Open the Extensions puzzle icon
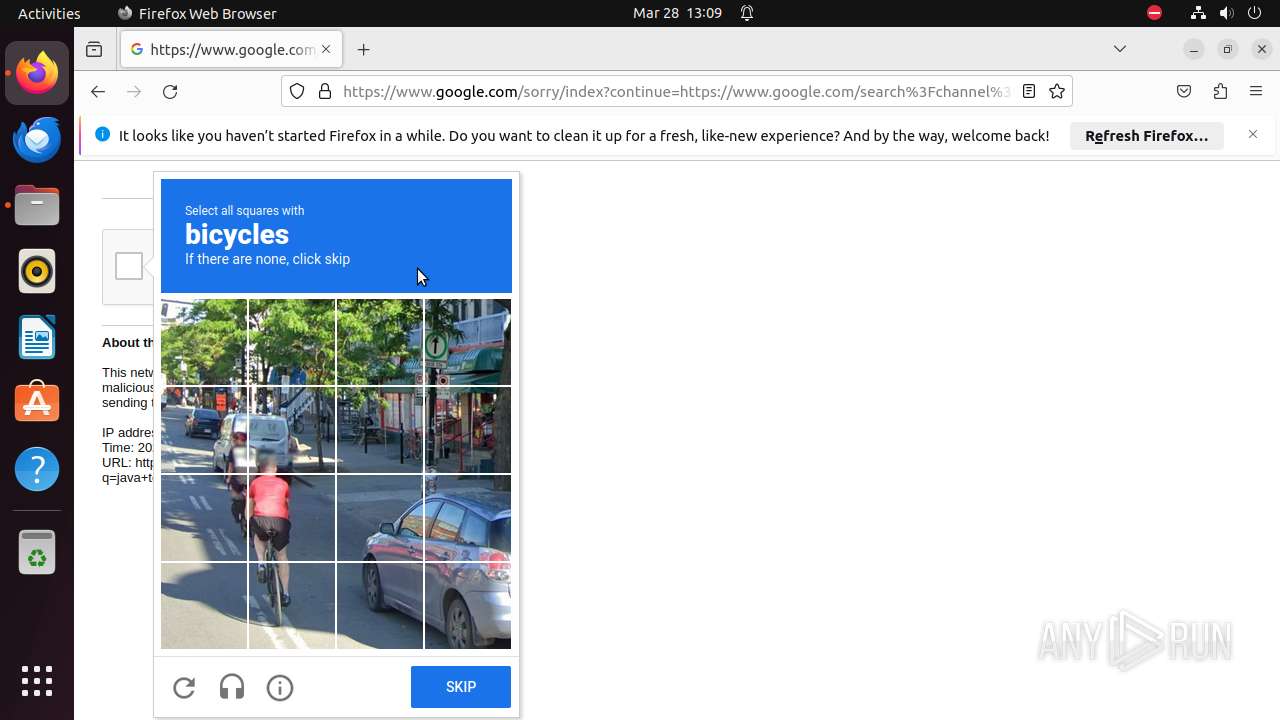The width and height of the screenshot is (1280, 720). pos(1220,91)
